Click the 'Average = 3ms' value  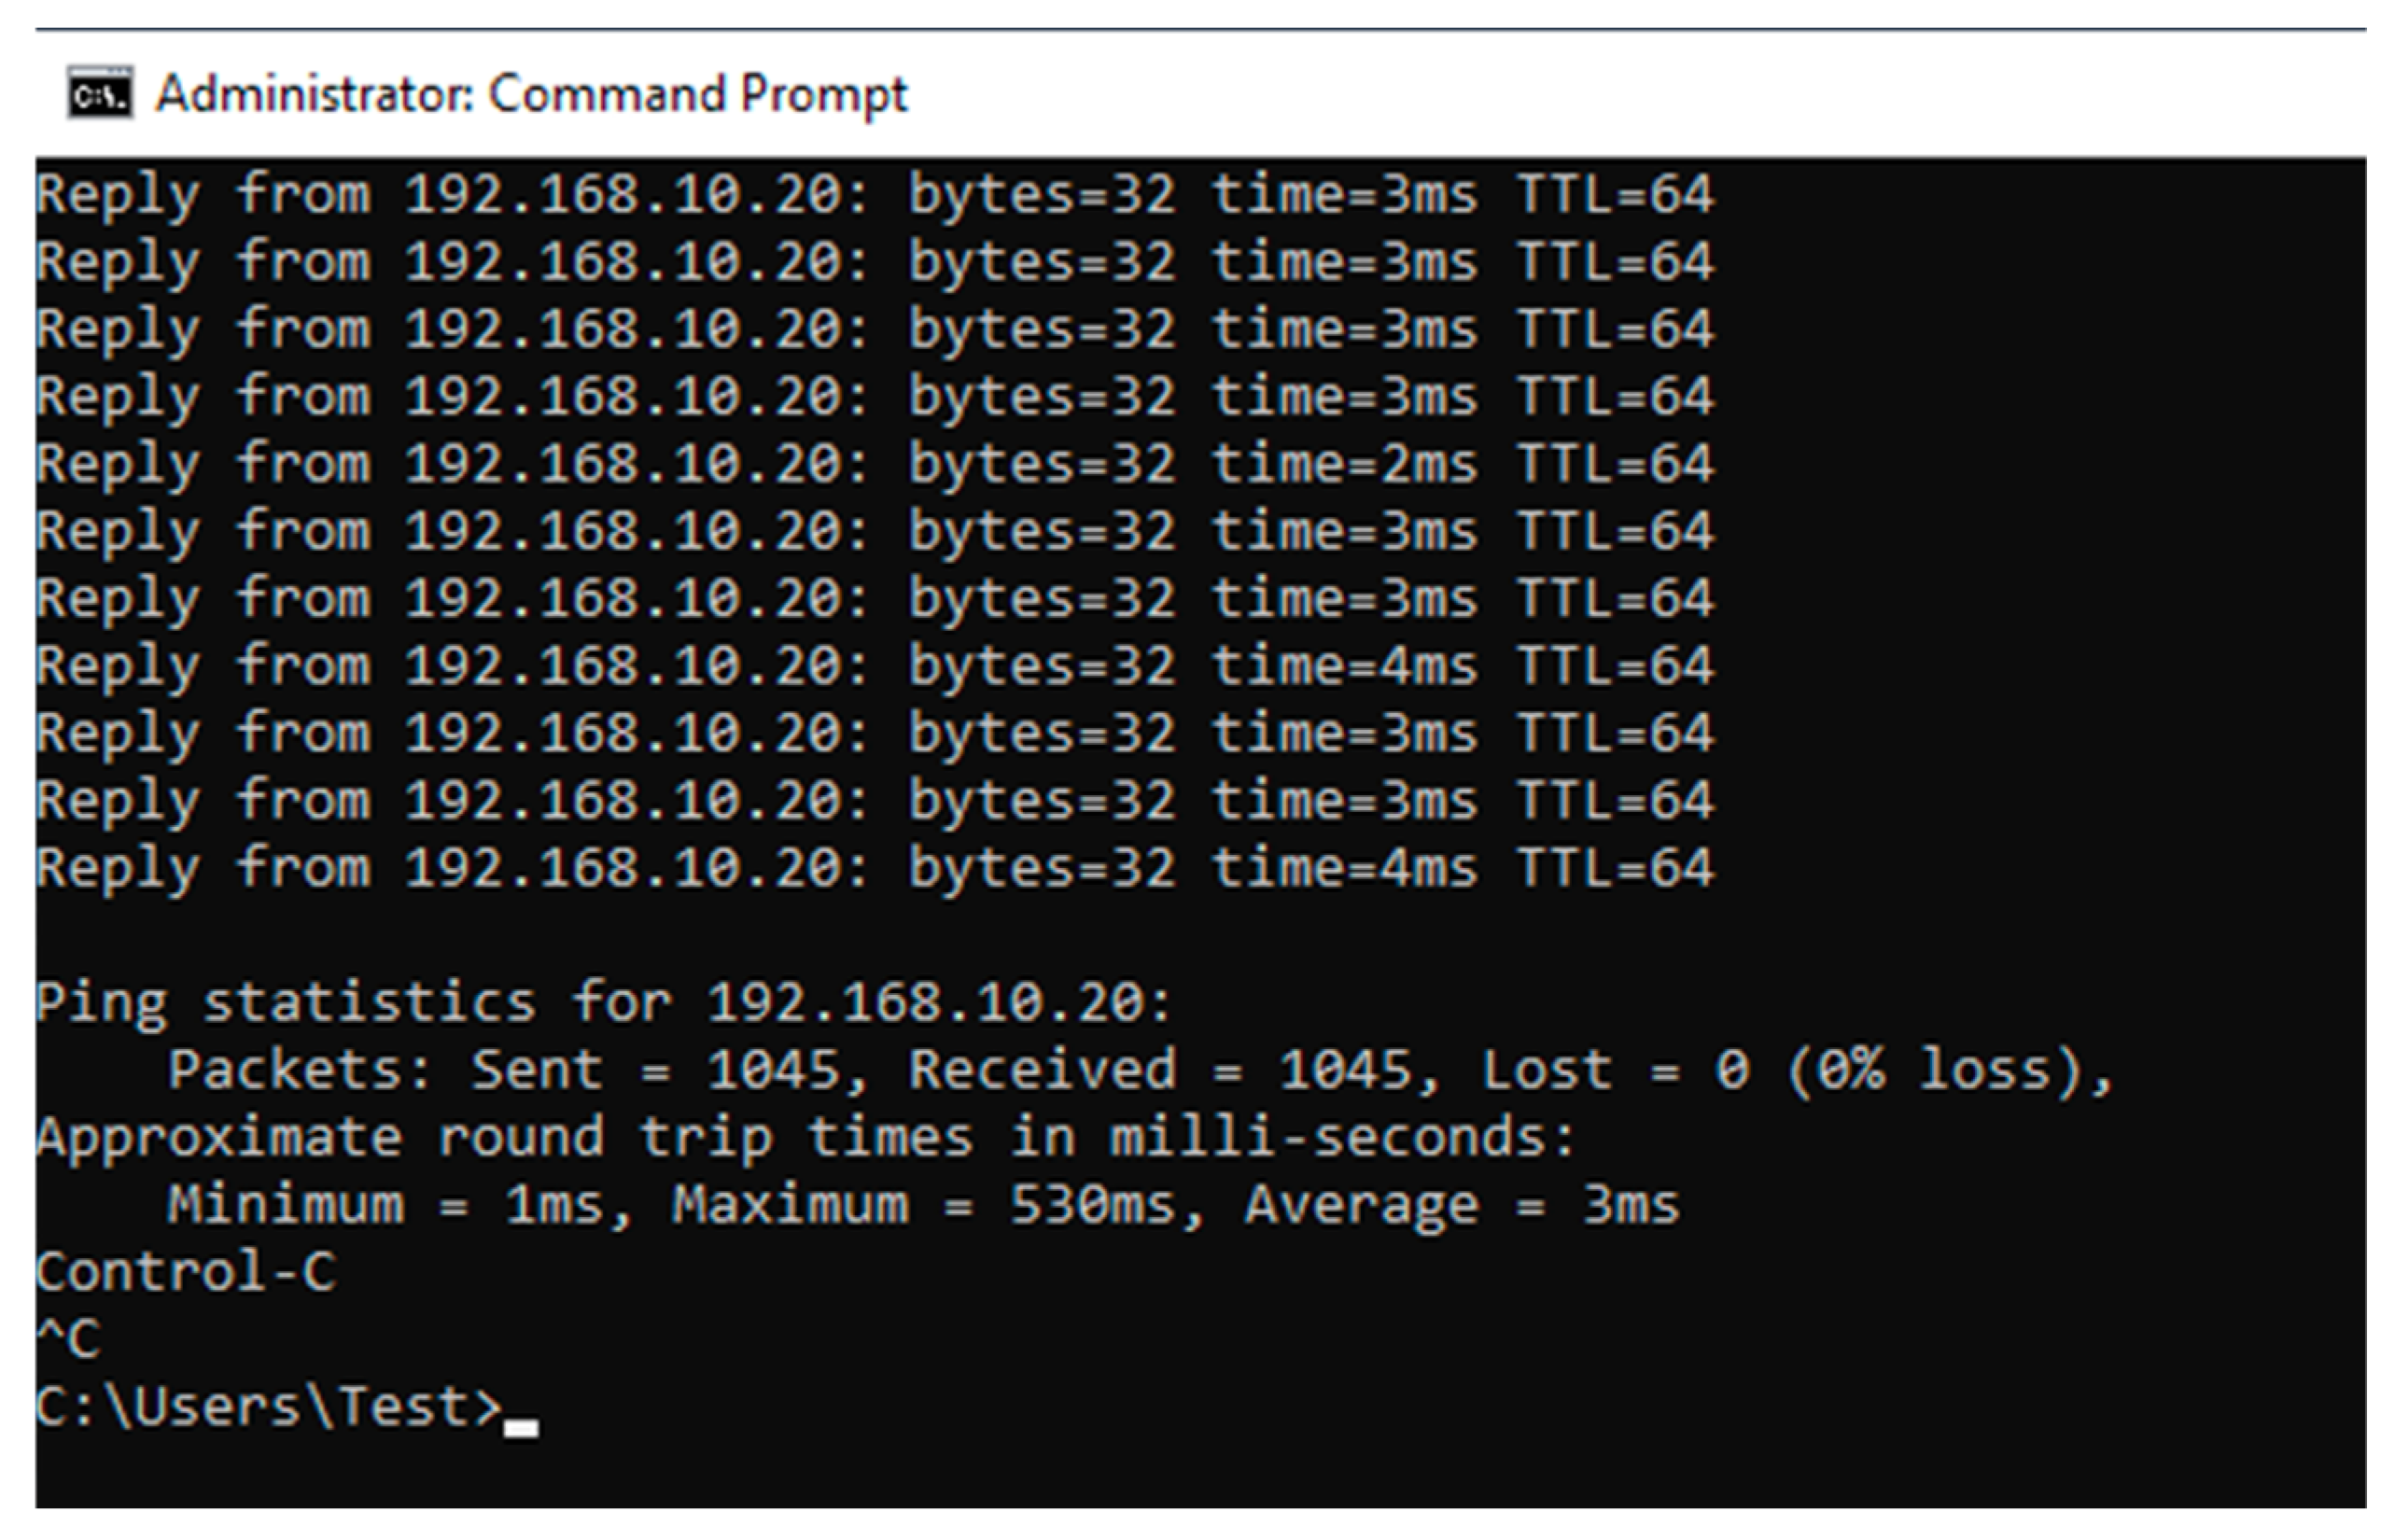(1461, 1205)
